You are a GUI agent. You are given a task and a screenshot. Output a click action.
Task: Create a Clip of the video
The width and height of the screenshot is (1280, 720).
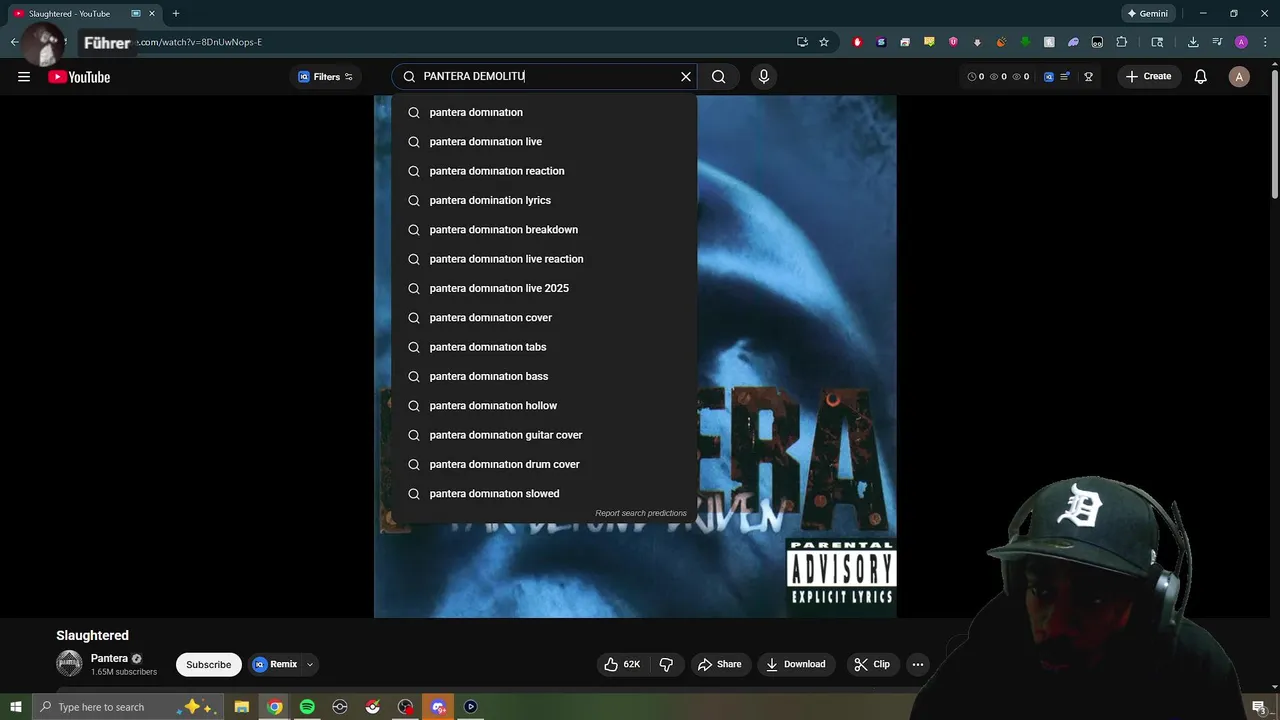[x=872, y=664]
